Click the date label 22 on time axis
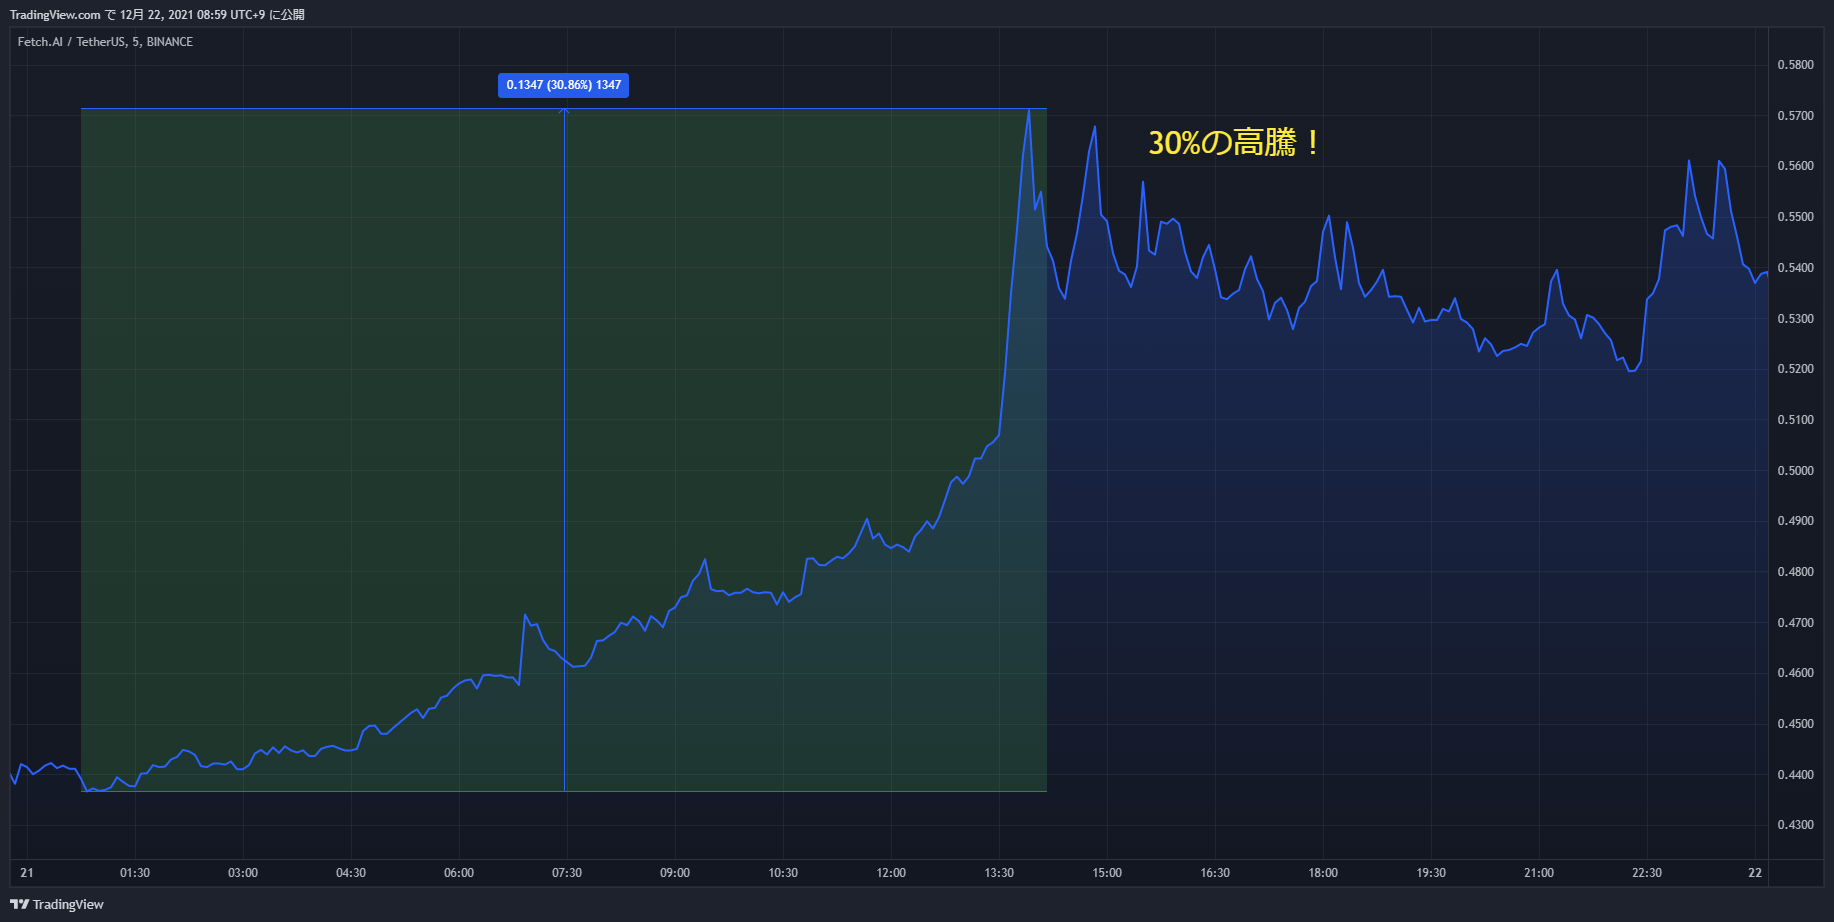Screen dimensions: 1834x922 tap(1755, 873)
